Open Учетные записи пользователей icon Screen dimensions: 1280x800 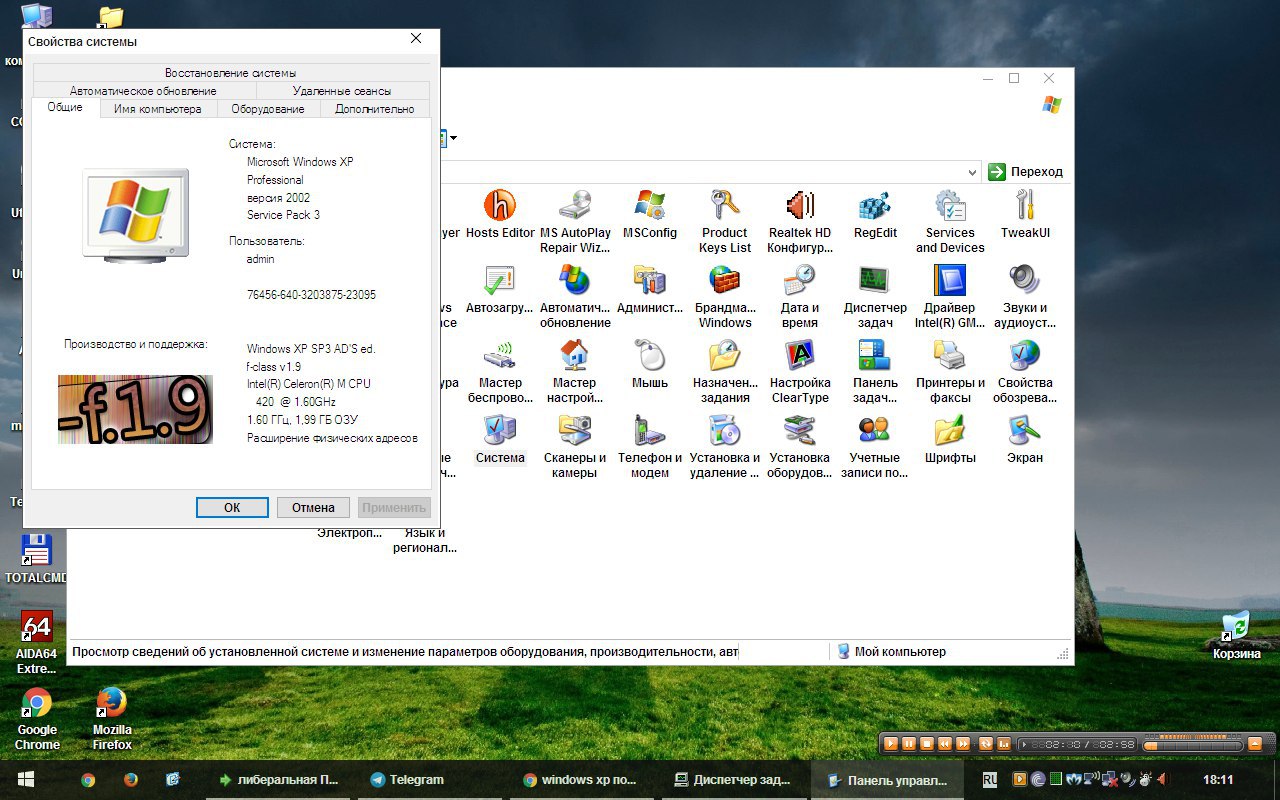click(875, 446)
